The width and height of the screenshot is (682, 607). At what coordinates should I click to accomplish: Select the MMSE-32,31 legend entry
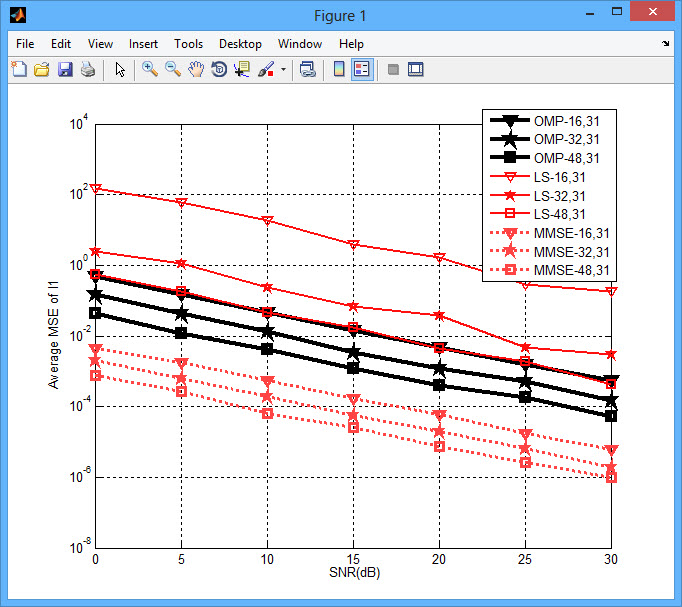(549, 252)
